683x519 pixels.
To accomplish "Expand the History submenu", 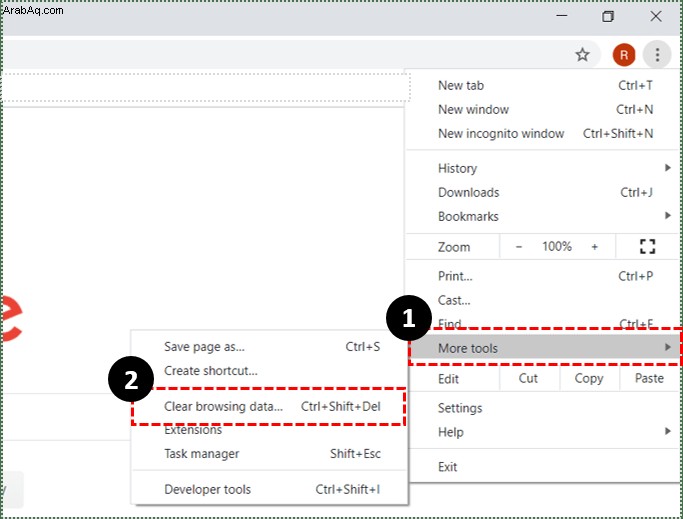I will coord(543,168).
